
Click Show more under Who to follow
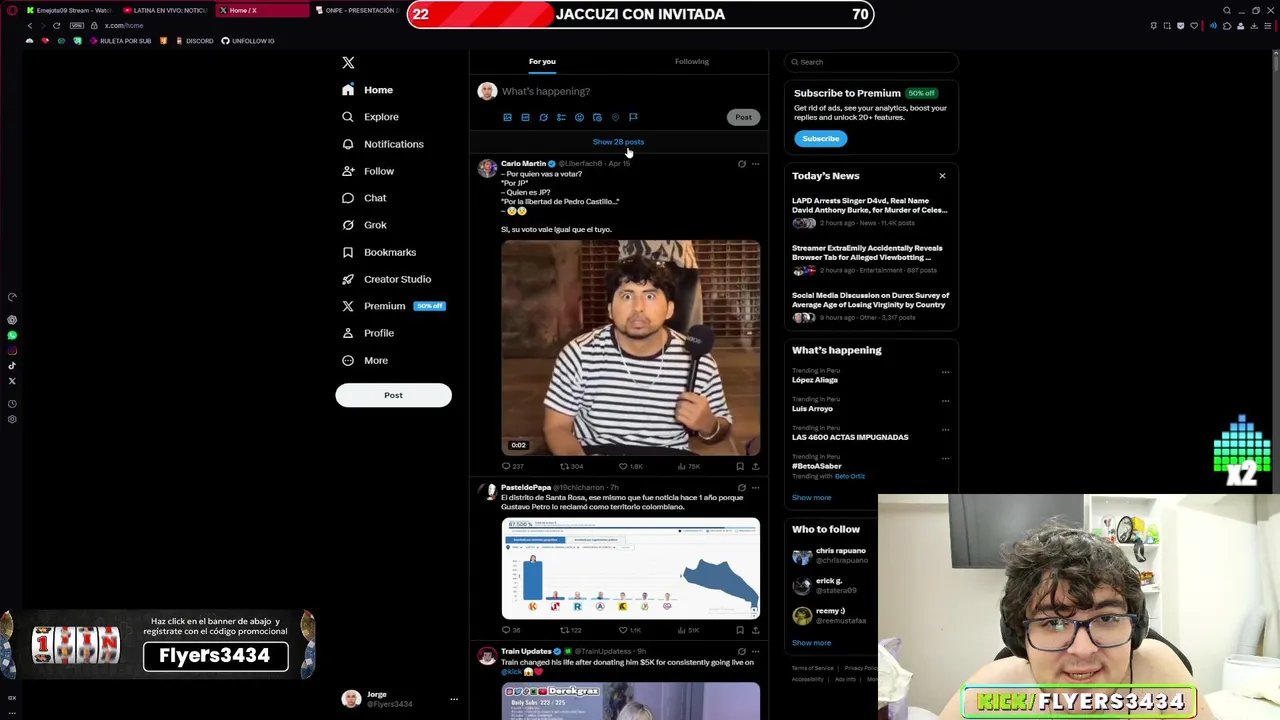(811, 643)
